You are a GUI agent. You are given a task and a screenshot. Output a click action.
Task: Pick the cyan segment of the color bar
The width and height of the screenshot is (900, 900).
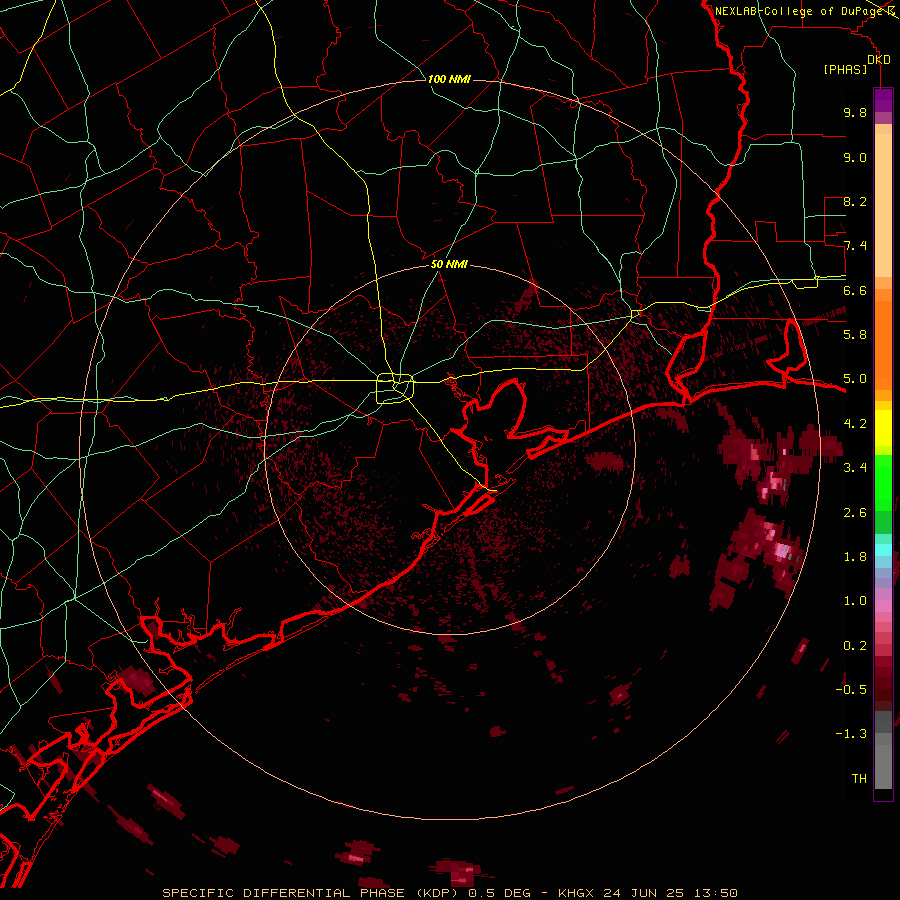point(883,550)
